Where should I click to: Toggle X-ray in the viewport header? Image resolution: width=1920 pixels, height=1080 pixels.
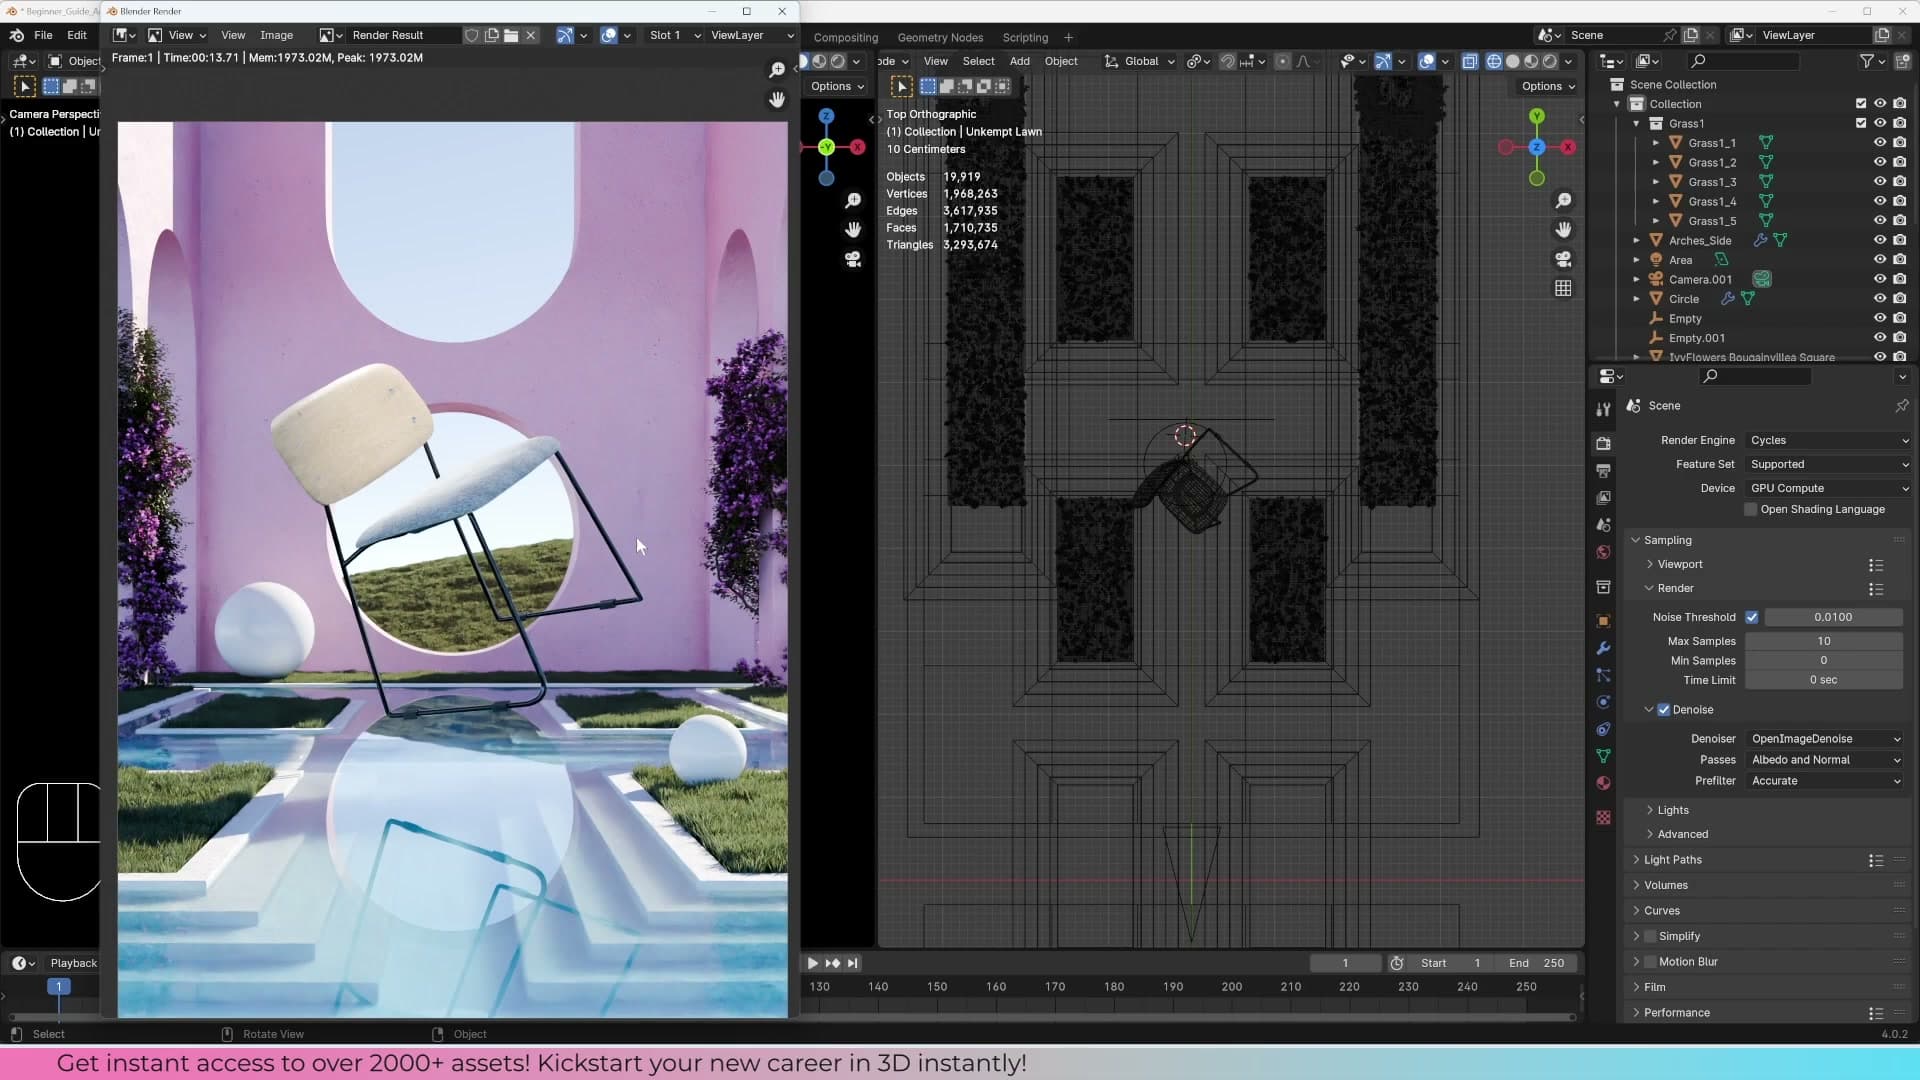click(x=1470, y=61)
